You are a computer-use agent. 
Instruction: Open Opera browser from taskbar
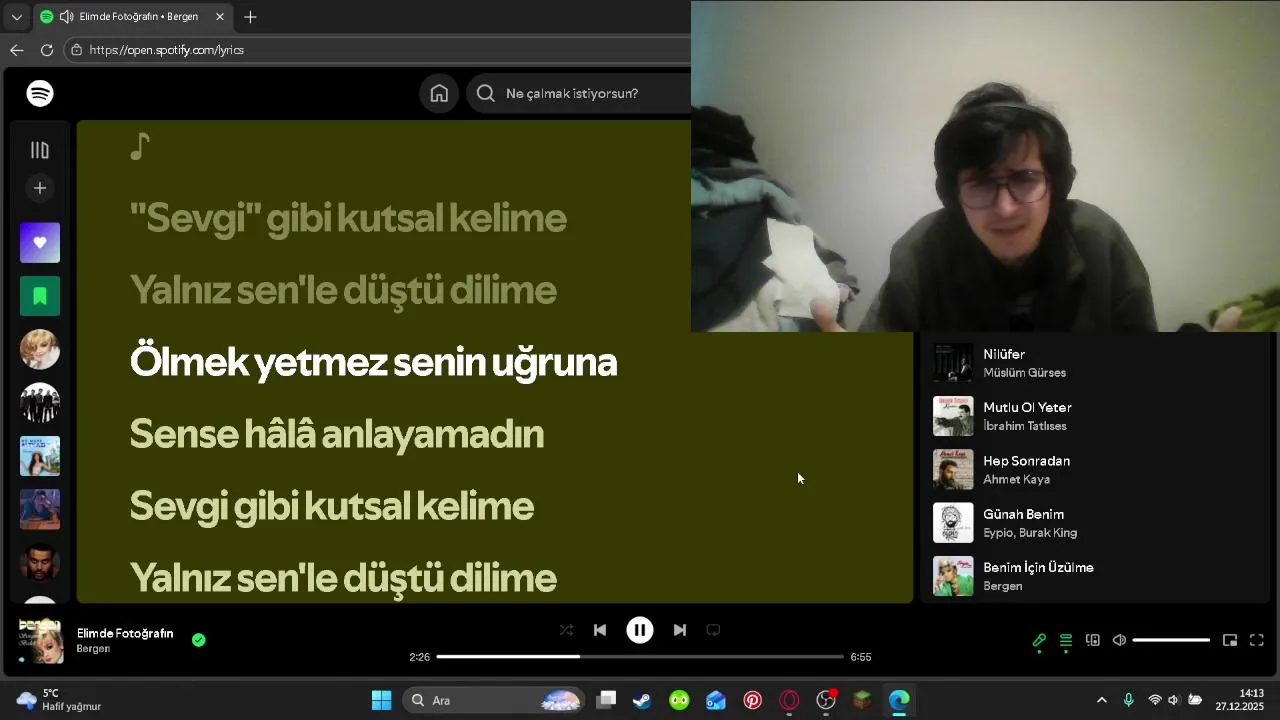tap(790, 700)
